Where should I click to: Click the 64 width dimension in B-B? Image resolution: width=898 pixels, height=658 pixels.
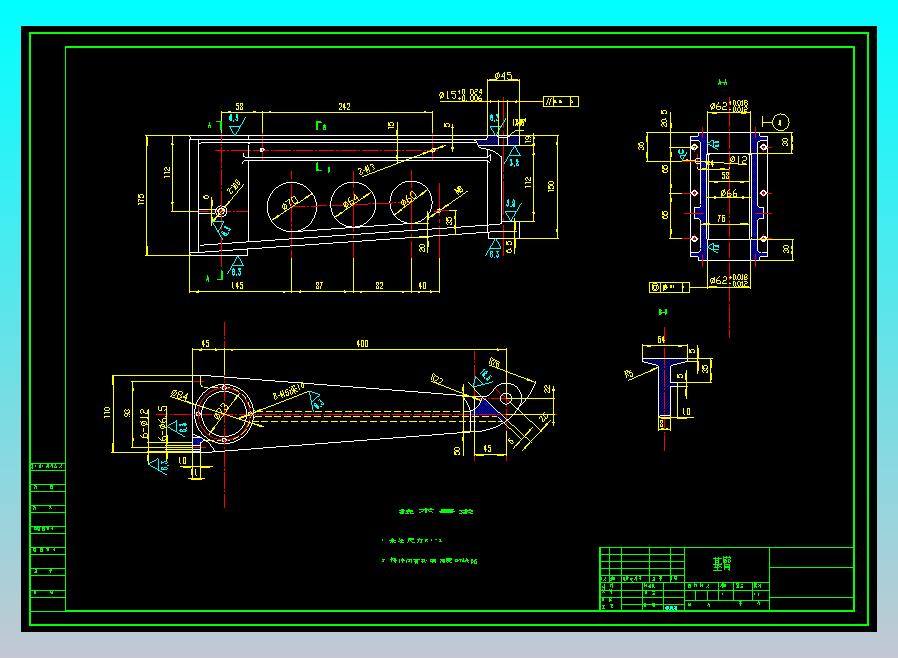tap(661, 340)
